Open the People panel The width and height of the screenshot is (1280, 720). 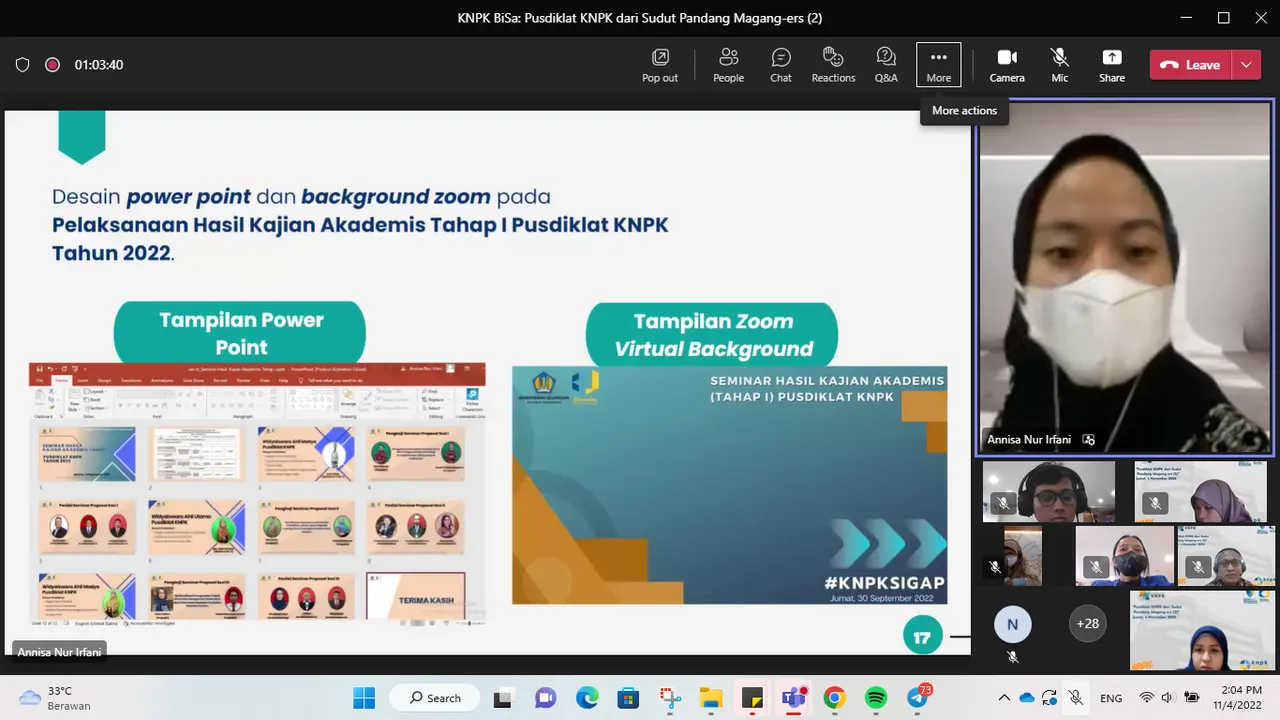click(728, 65)
